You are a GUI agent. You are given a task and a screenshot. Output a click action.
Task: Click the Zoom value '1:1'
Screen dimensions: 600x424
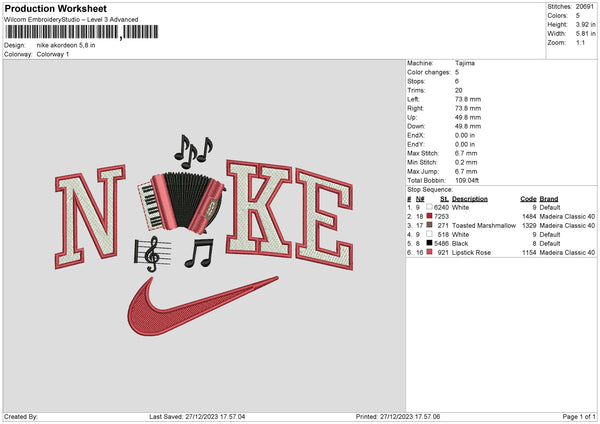[x=580, y=42]
